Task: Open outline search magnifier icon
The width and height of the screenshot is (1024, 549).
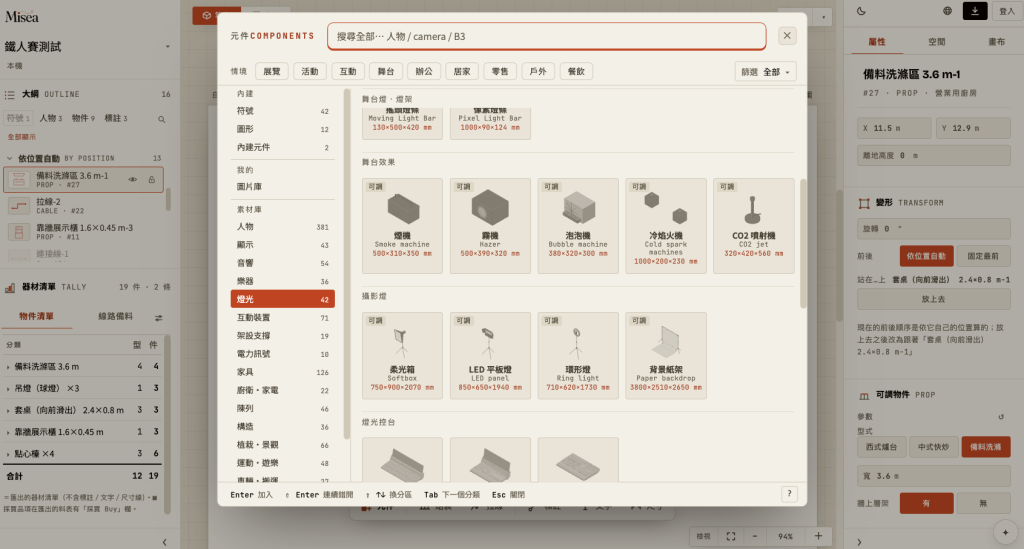Action: click(161, 119)
